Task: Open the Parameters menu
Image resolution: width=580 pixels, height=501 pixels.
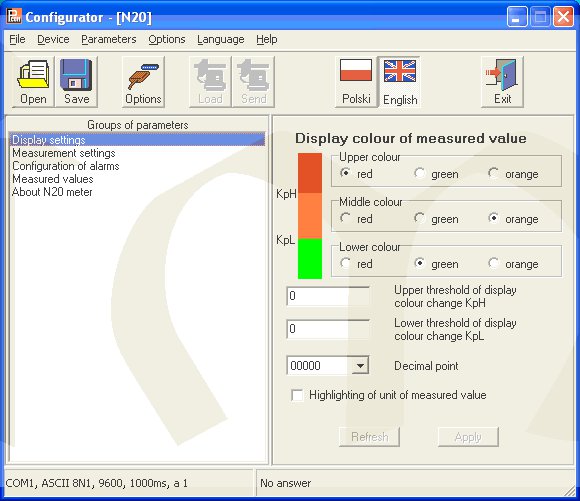Action: 109,39
